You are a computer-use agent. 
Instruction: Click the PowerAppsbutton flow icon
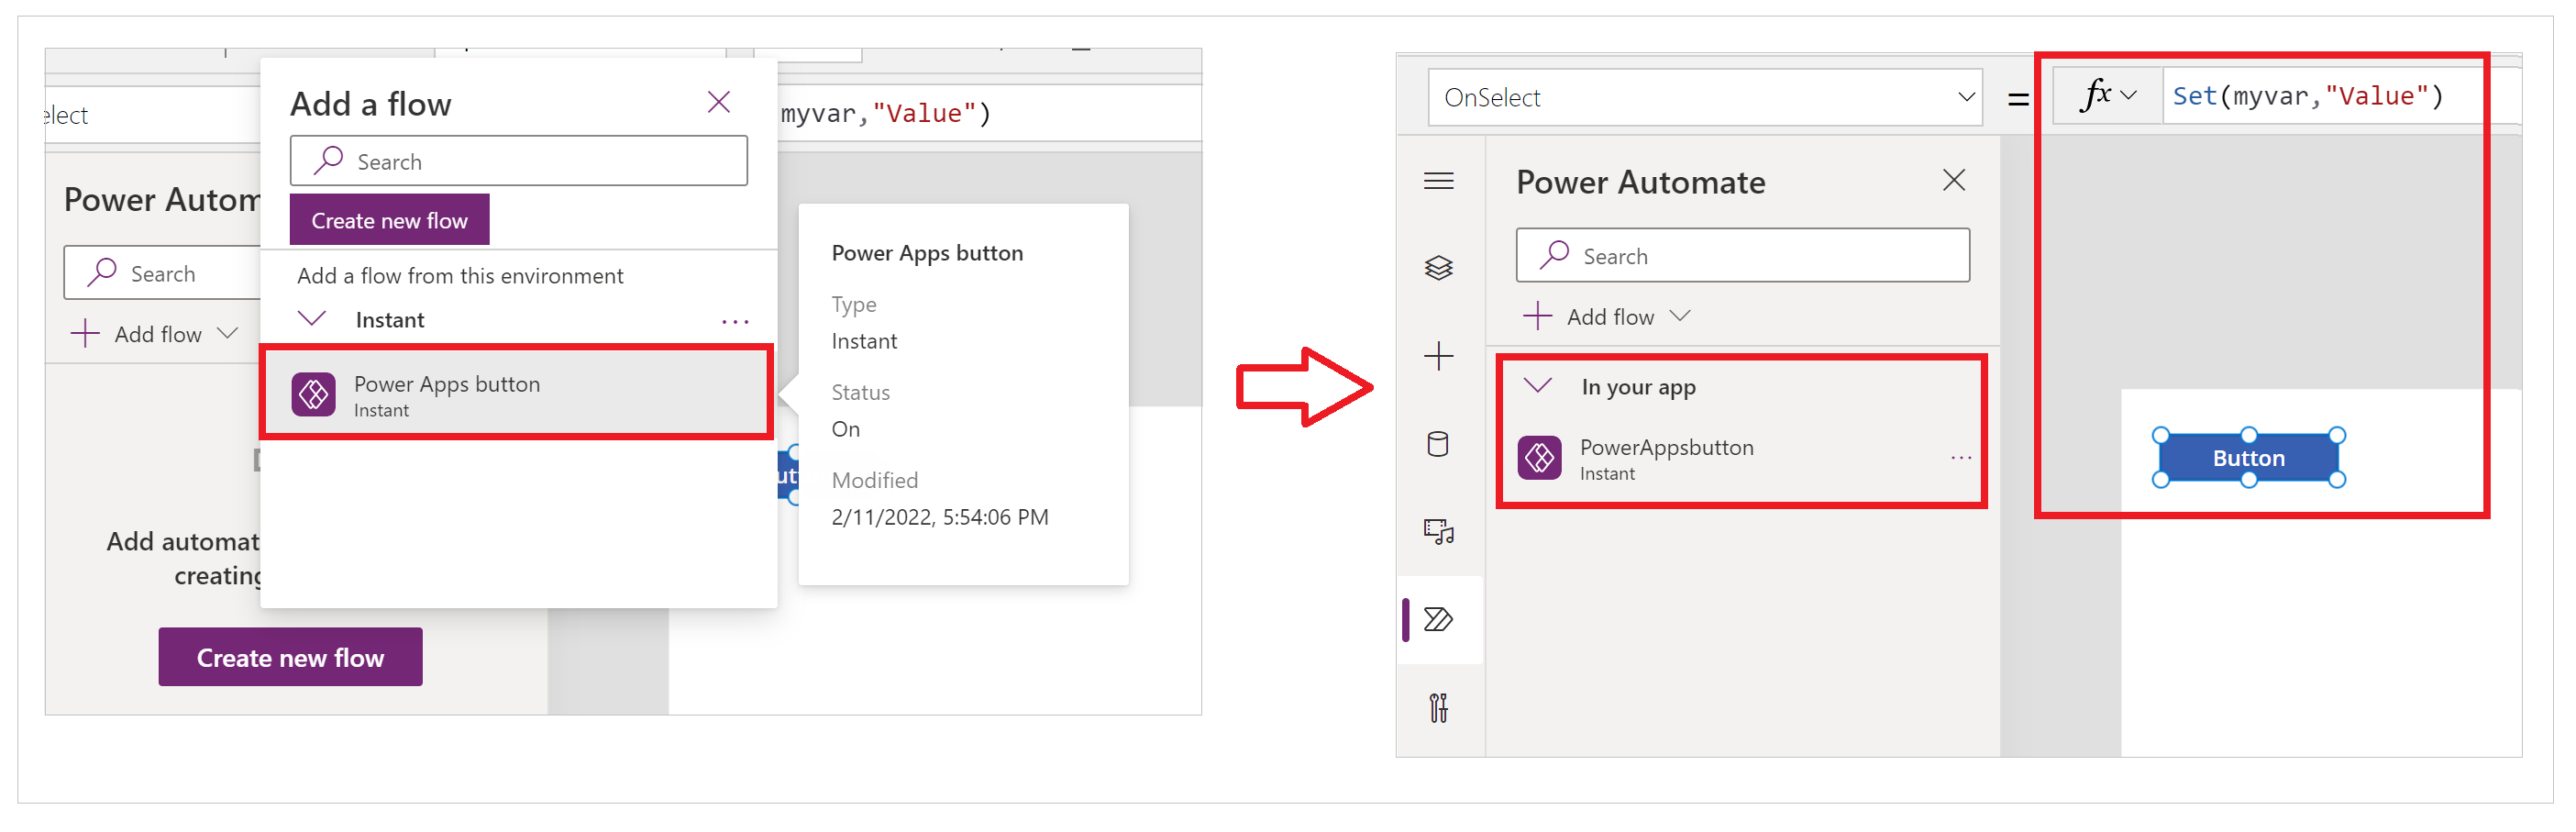tap(1539, 458)
